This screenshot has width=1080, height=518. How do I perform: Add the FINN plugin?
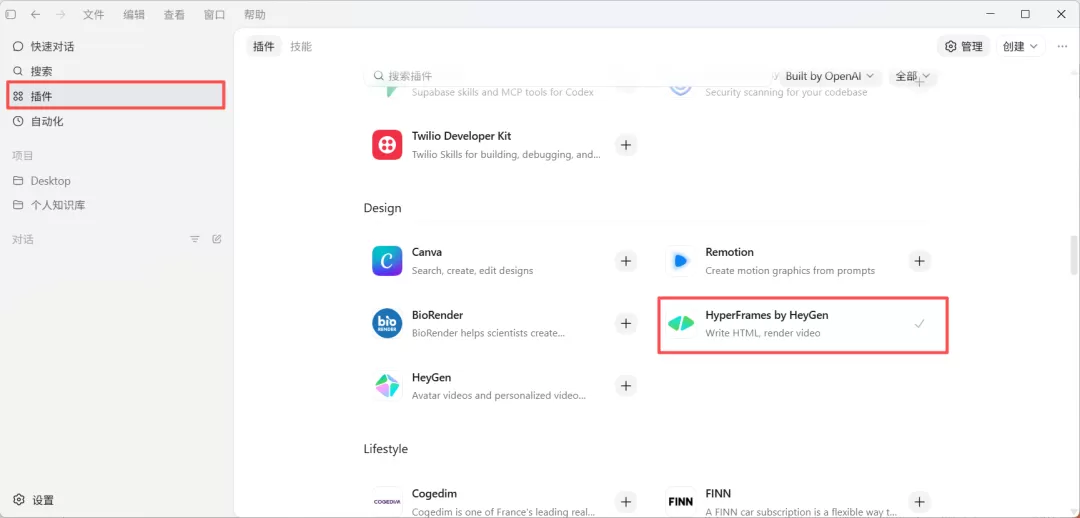click(919, 502)
